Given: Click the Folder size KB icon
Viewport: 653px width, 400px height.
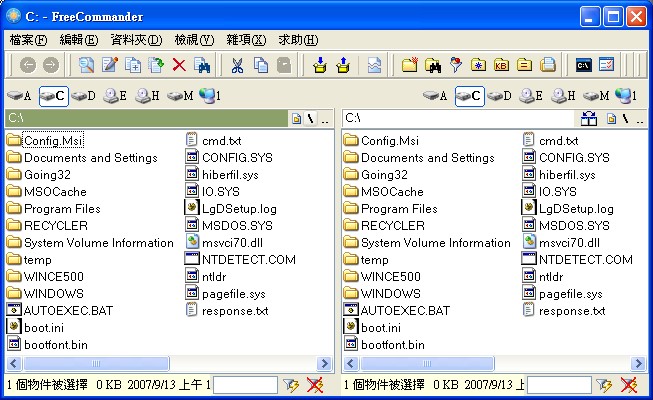Looking at the screenshot, I should 501,65.
